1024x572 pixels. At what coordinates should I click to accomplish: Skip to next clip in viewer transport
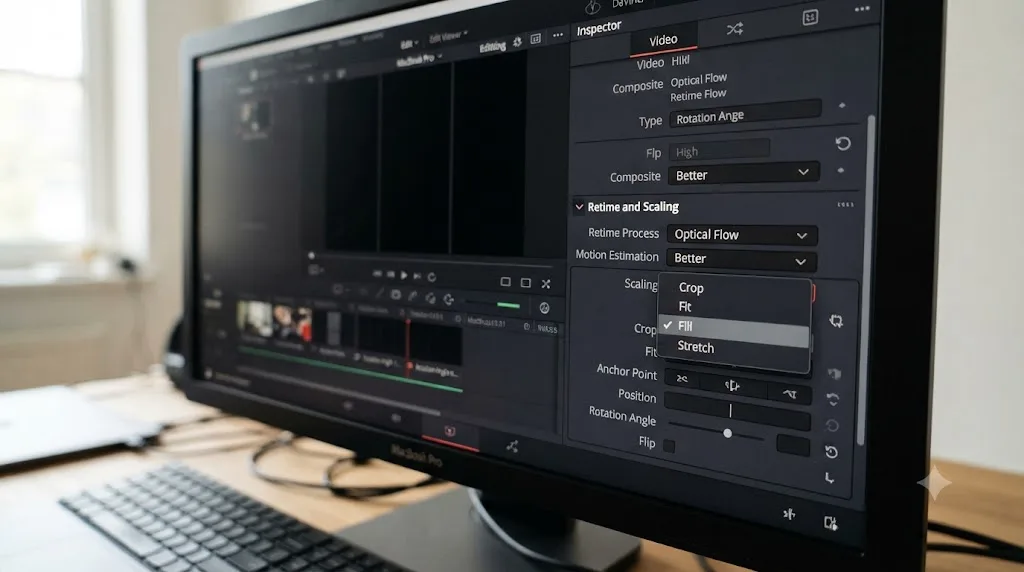417,276
